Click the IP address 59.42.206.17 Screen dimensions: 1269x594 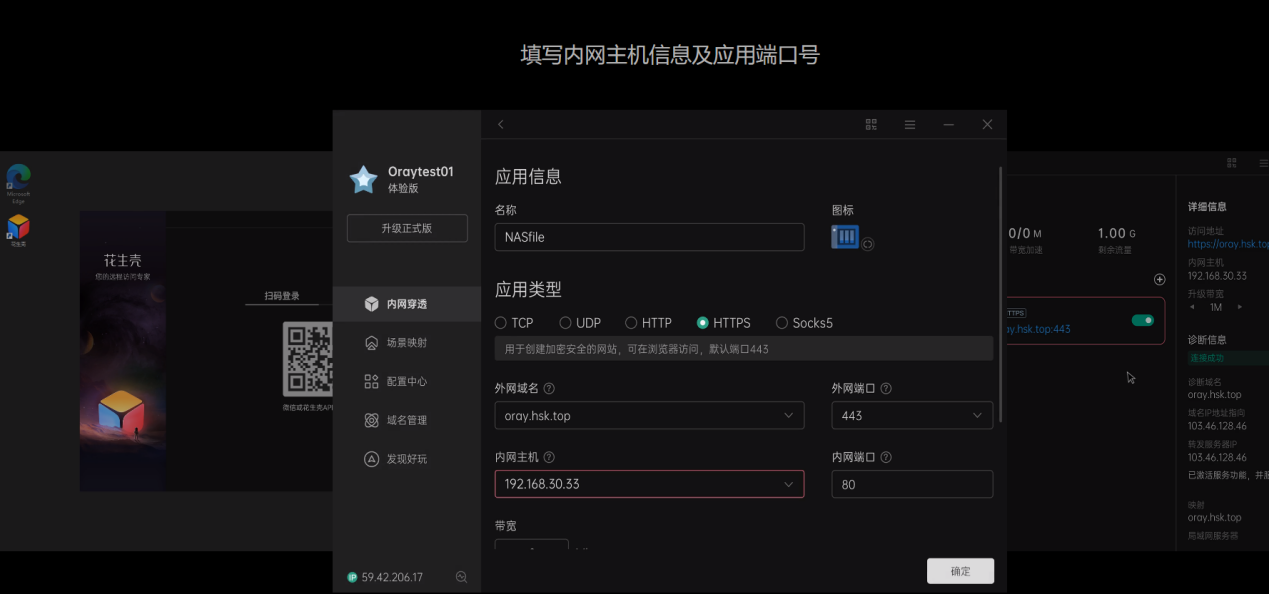(392, 577)
